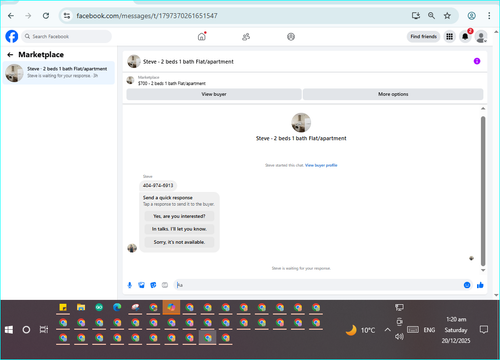
Task: Click the back arrow beside Marketplace
Action: pyautogui.click(x=10, y=55)
